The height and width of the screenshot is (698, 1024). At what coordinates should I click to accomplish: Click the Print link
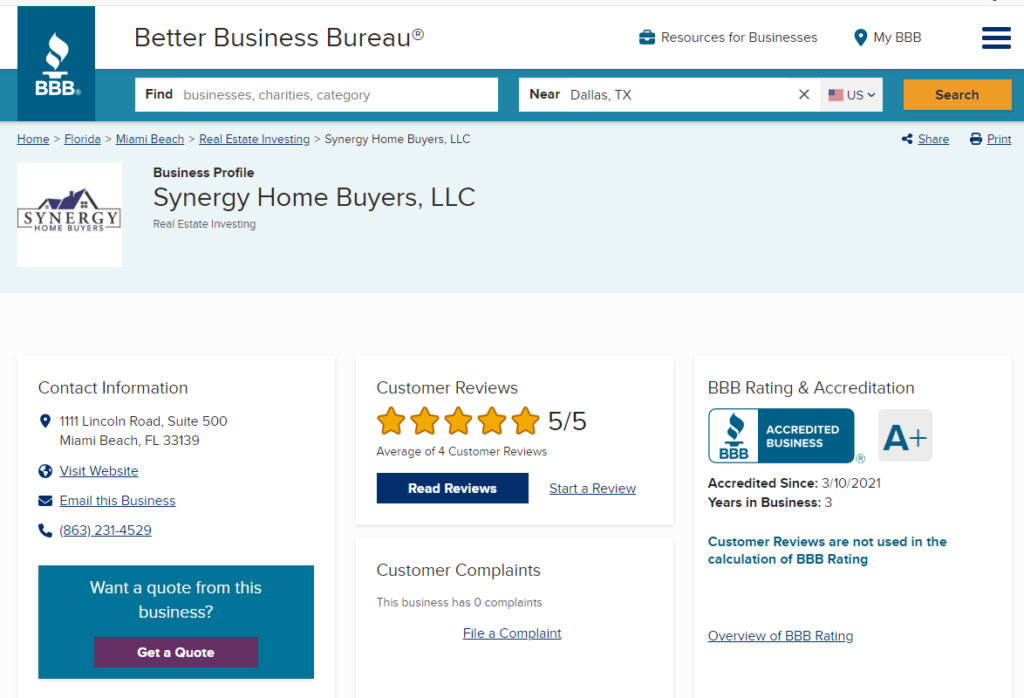[x=999, y=139]
